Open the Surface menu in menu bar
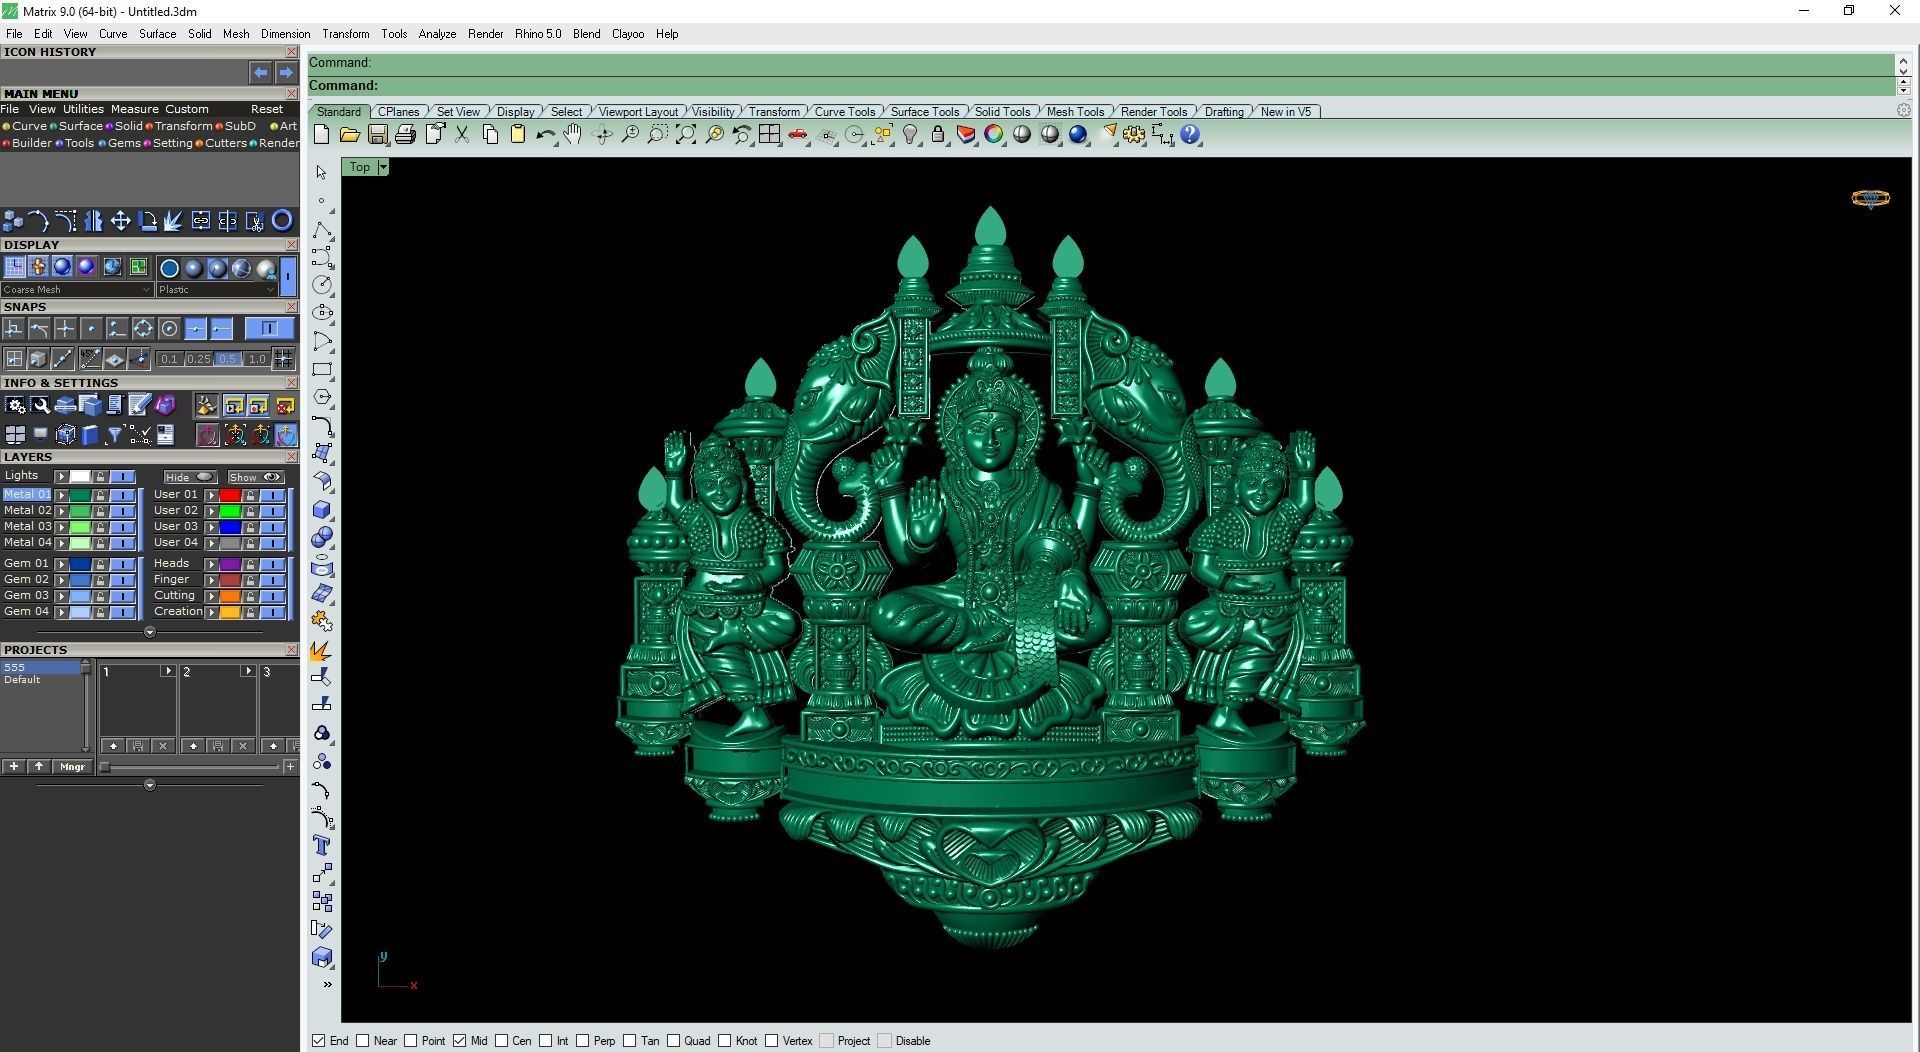 (157, 34)
